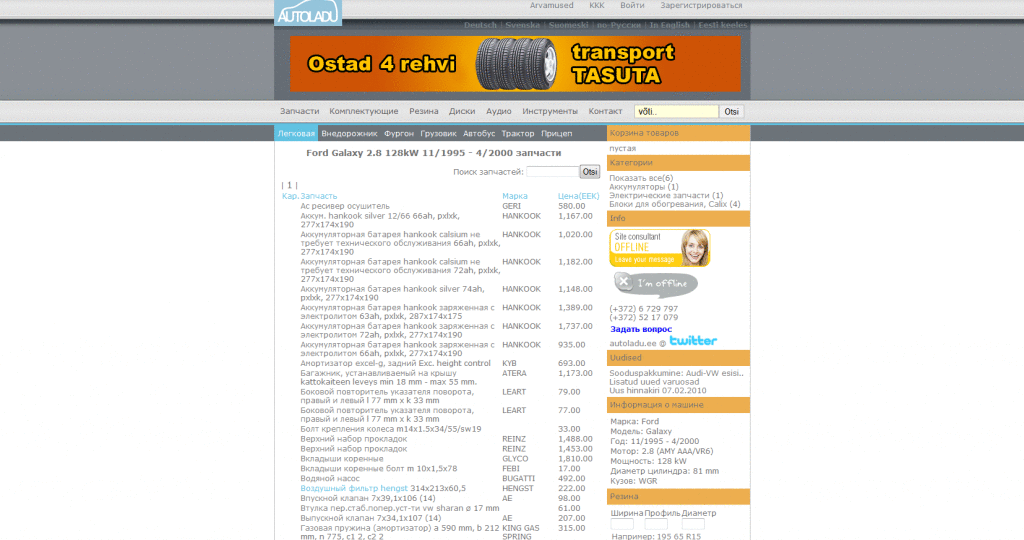Click Otsi button beside top search field
Viewport: 1024px width, 540px height.
(x=731, y=112)
